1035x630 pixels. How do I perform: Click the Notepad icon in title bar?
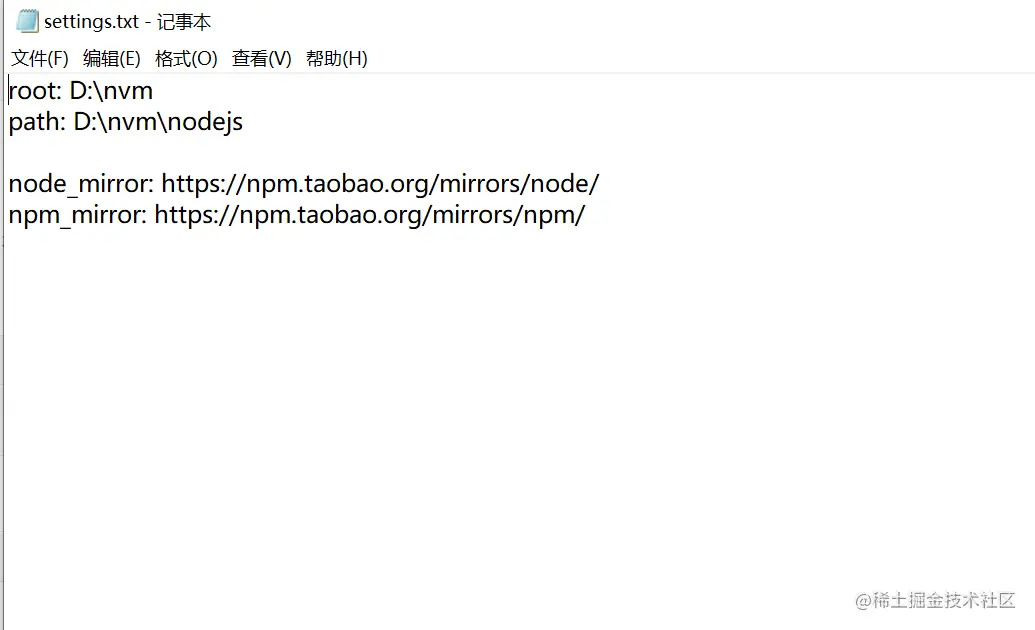tap(28, 21)
